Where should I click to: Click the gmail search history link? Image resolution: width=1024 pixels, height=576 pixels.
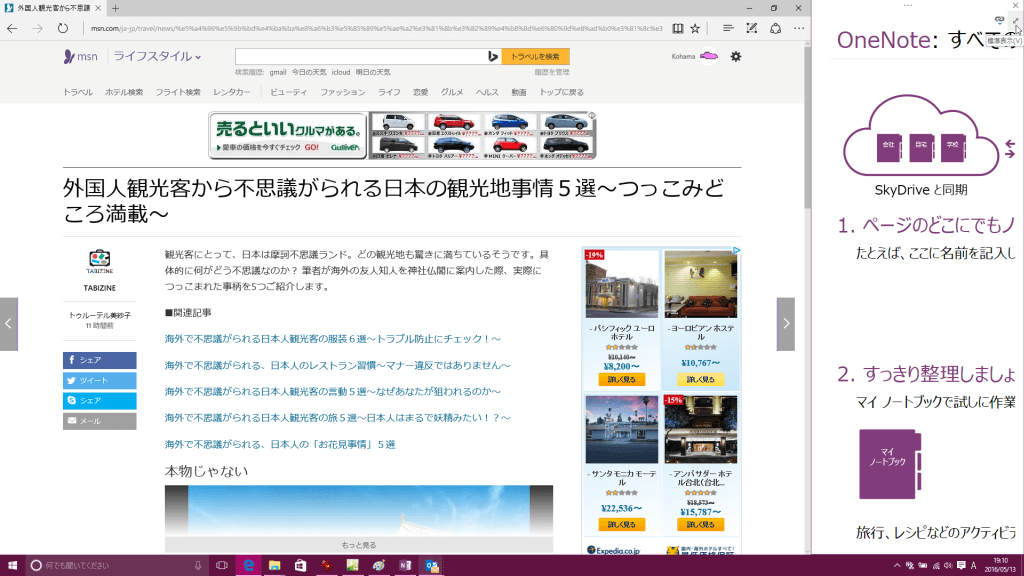[278, 72]
